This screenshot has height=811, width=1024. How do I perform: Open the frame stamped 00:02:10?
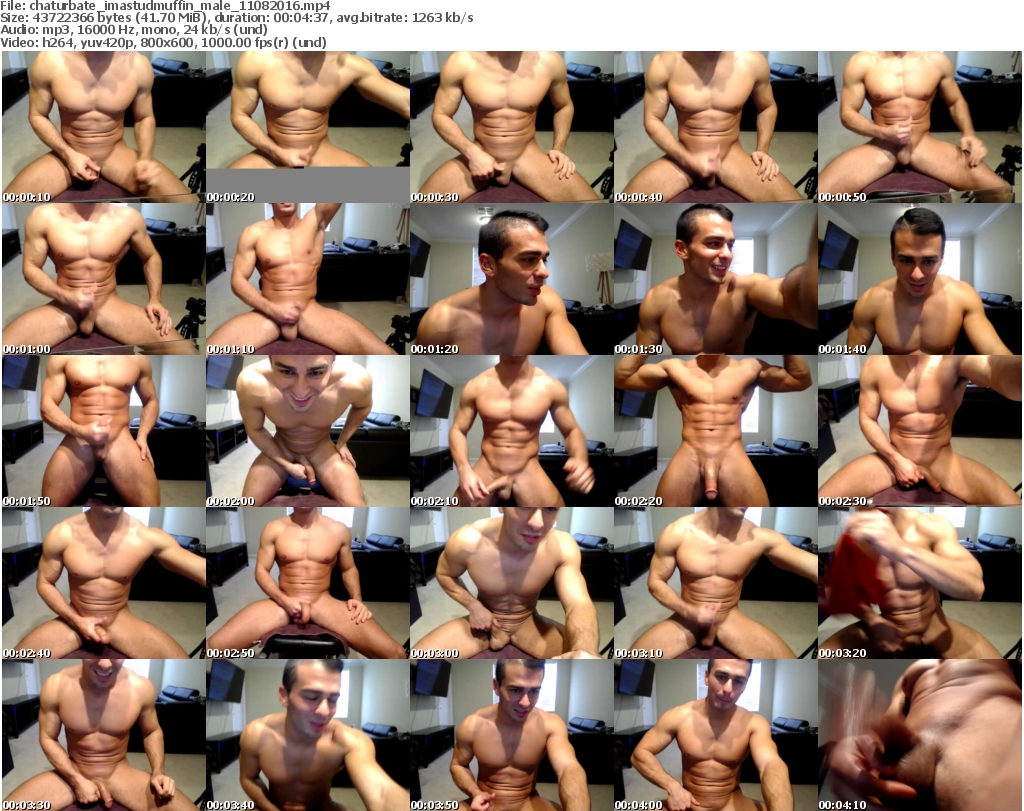coord(511,431)
